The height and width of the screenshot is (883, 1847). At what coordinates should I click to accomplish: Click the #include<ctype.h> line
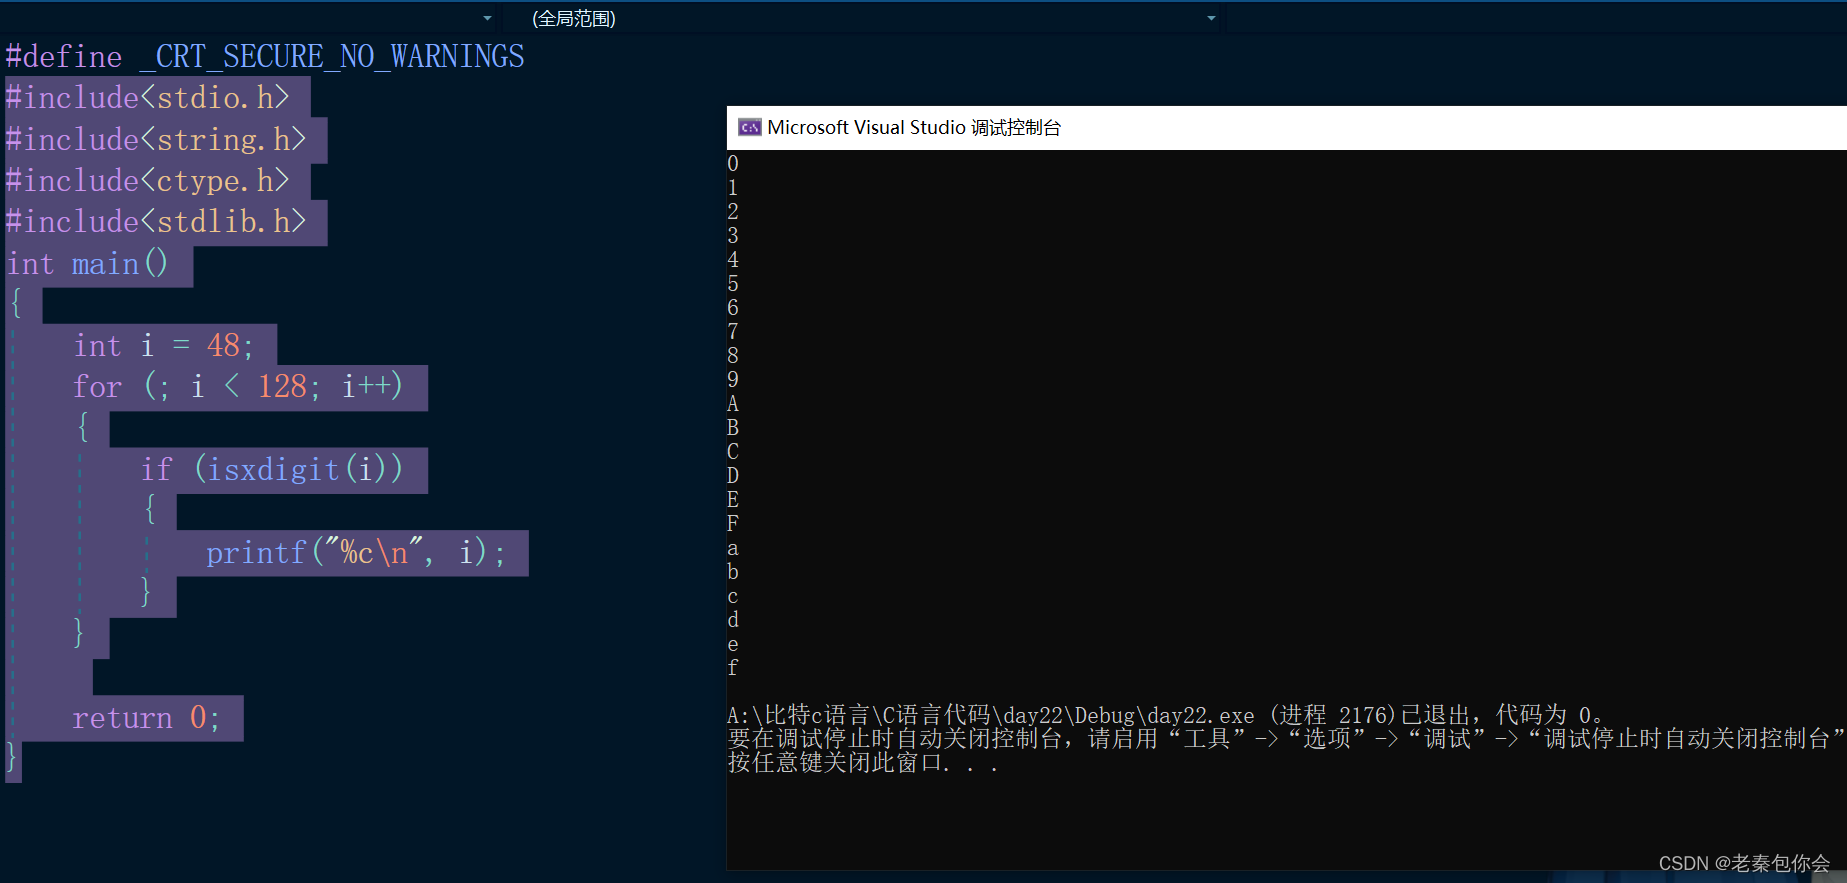coord(148,180)
